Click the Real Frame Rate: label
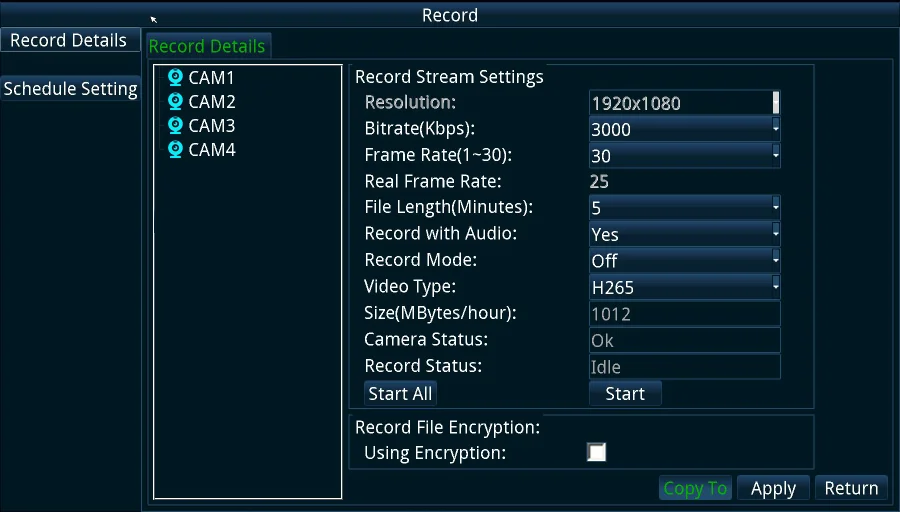The width and height of the screenshot is (900, 512). (433, 181)
